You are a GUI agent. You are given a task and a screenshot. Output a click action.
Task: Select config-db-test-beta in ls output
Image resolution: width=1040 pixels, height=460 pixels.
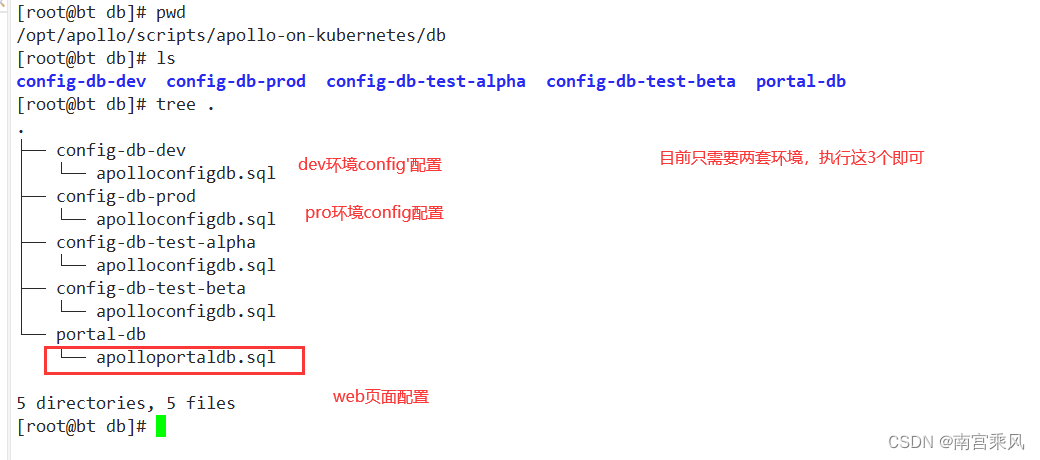(x=641, y=82)
